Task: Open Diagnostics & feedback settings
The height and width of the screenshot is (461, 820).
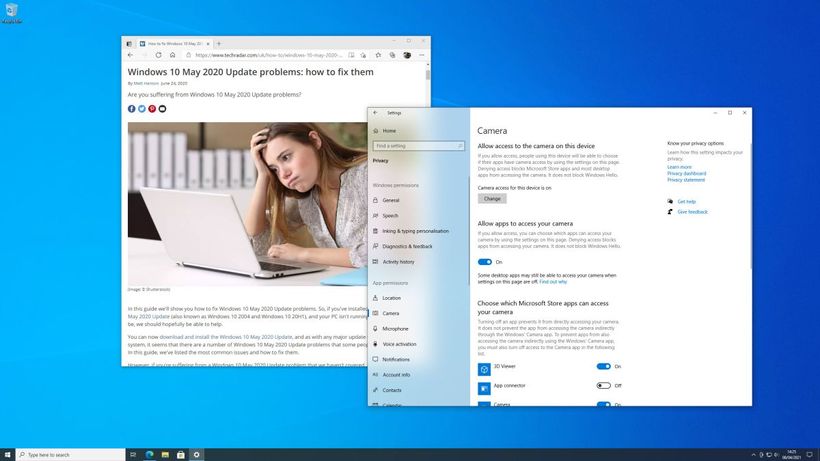Action: [407, 247]
